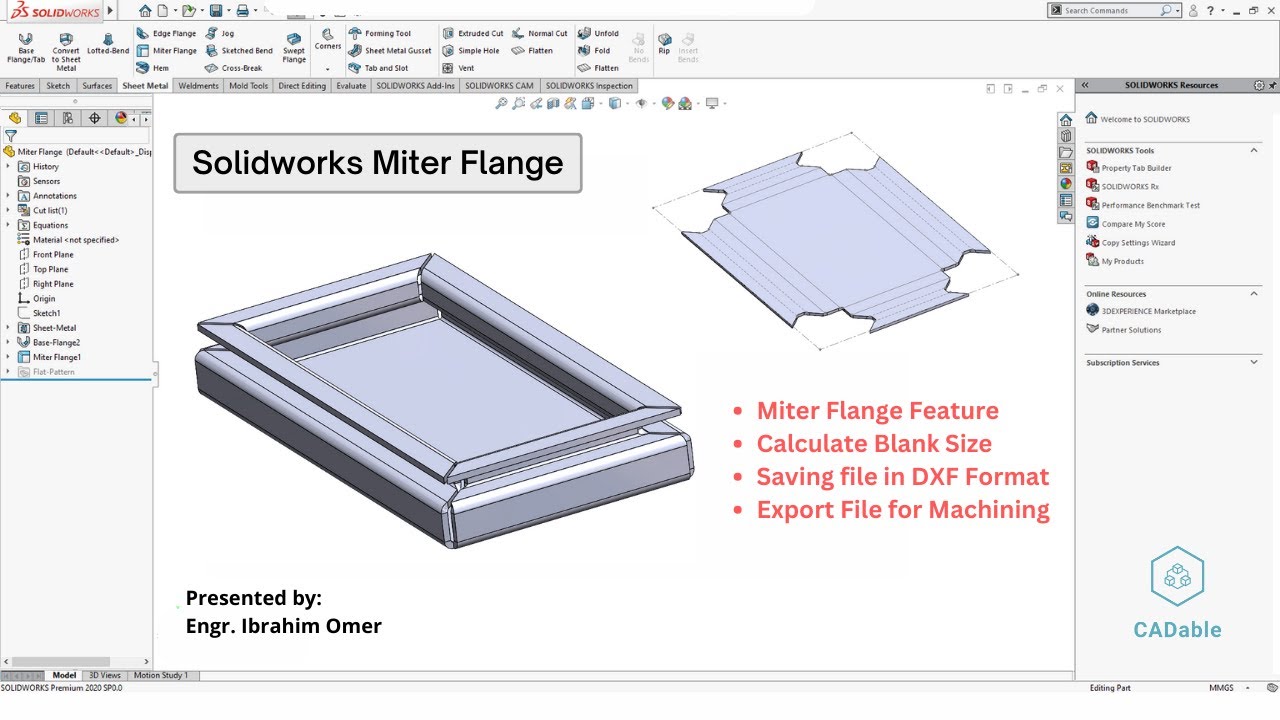
Task: Switch to the Motion Study 1 tab
Action: (160, 675)
